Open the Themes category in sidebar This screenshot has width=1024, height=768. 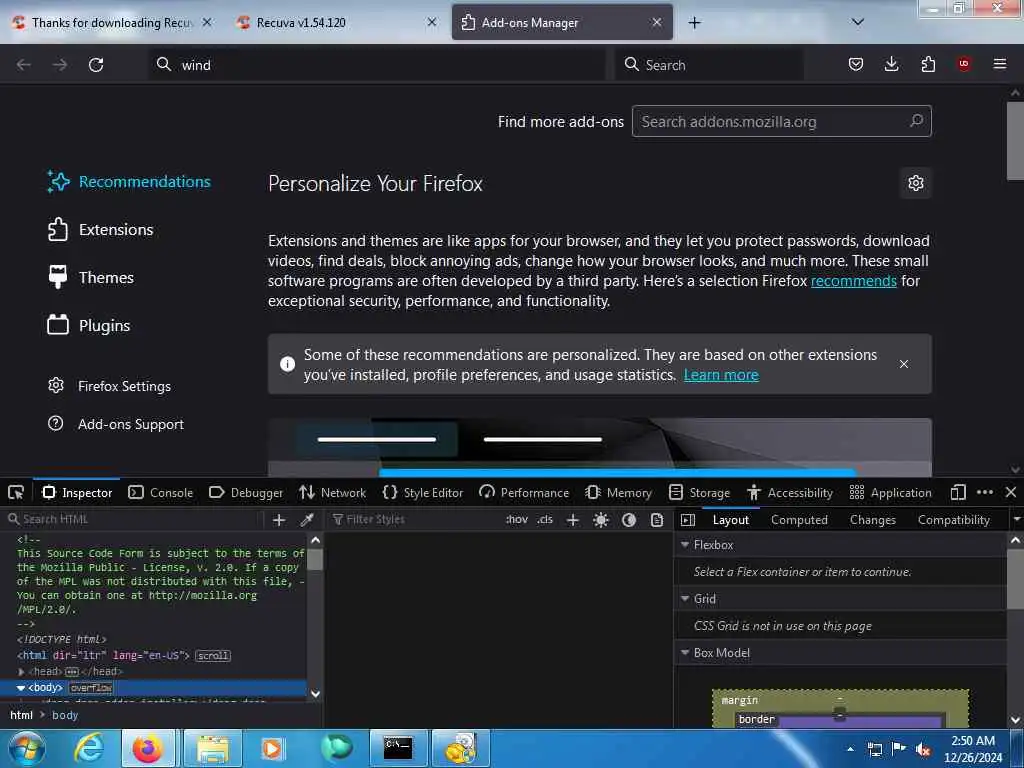91,278
